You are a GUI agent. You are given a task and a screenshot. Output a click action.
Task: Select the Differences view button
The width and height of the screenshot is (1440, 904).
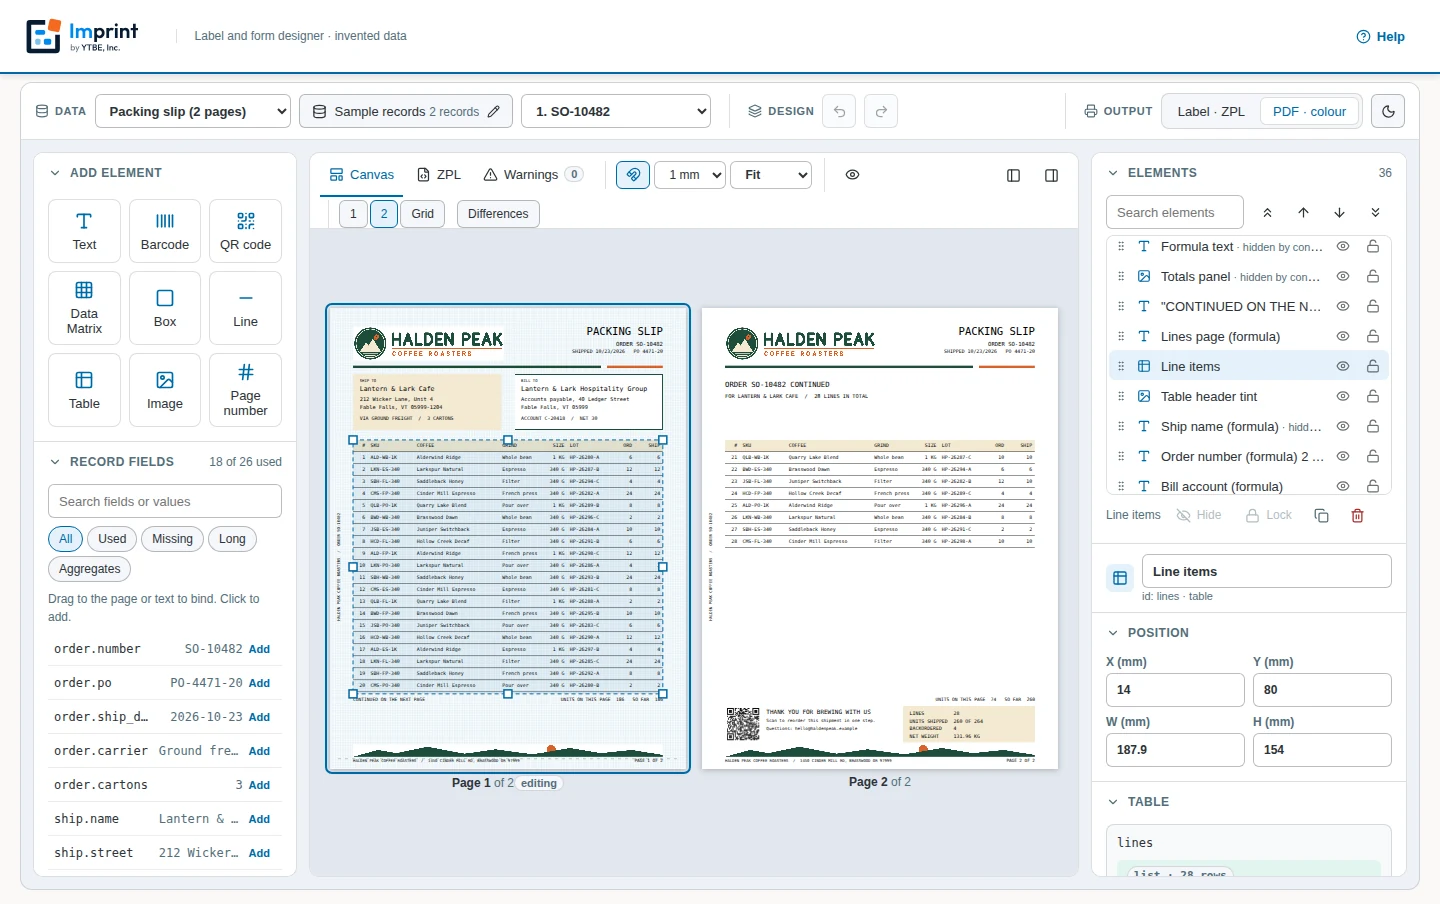(x=498, y=214)
